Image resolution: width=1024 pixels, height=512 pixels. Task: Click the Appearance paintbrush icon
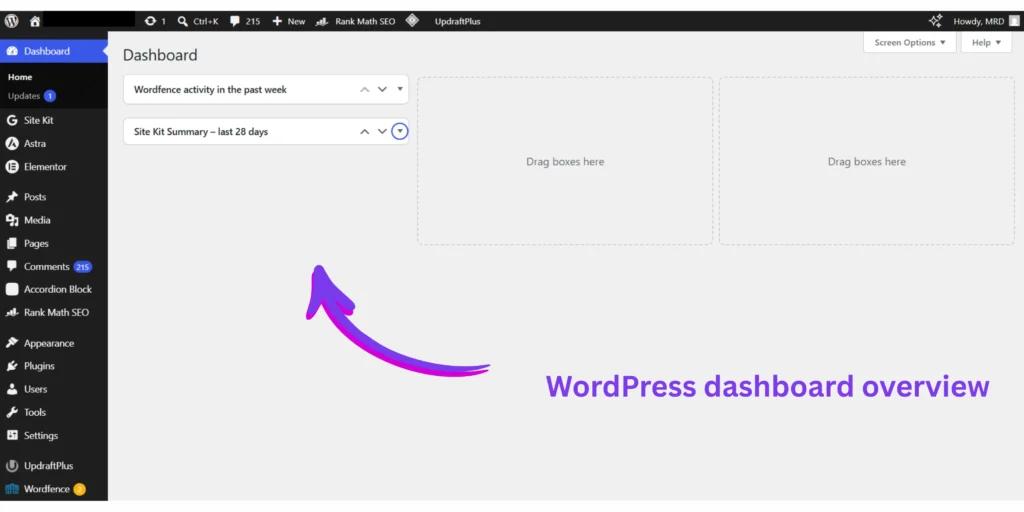pos(12,343)
